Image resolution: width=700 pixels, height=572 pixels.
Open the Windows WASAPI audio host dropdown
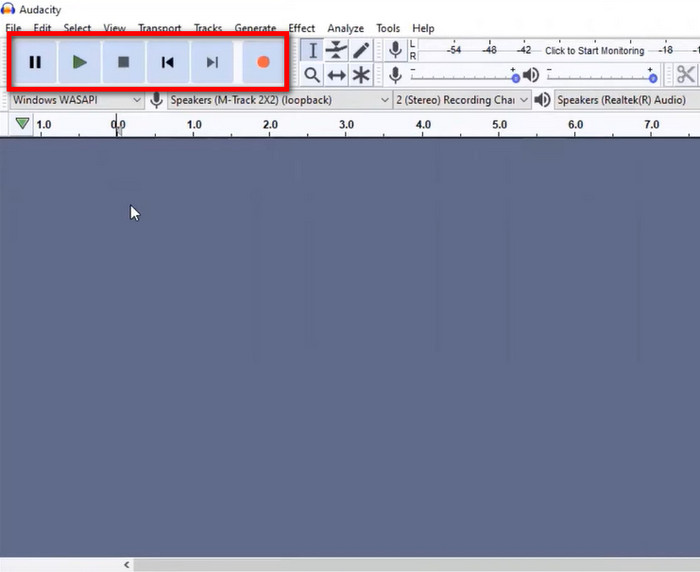pos(76,100)
